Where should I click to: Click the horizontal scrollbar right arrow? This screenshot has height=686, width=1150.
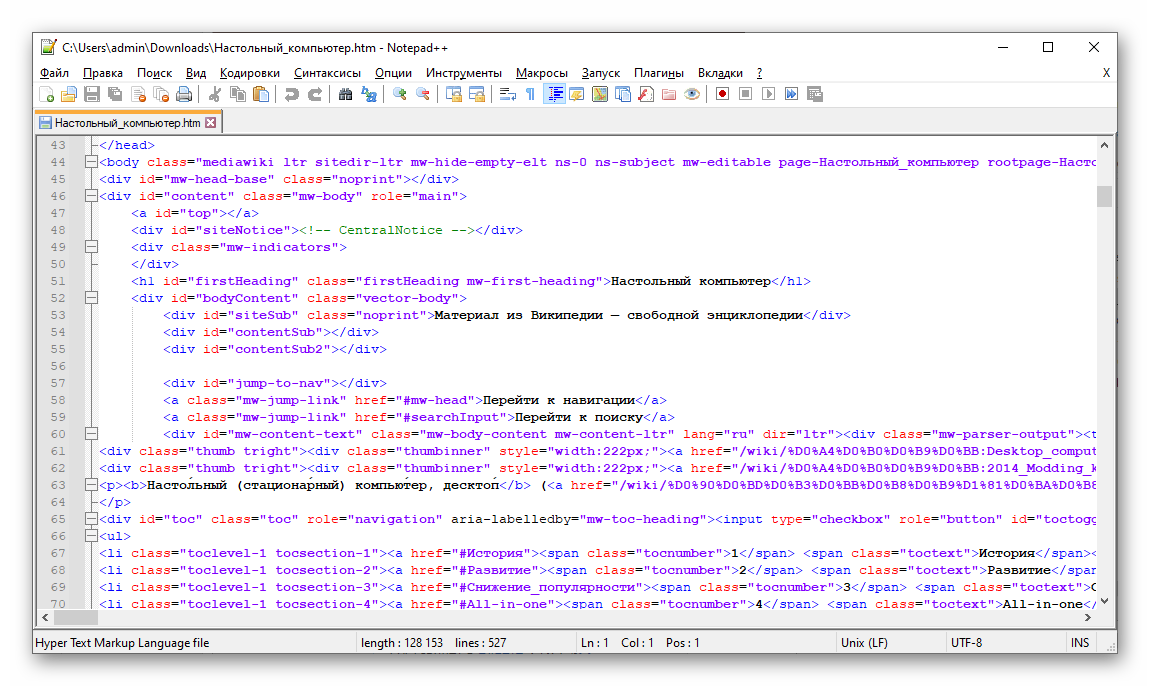(x=1087, y=620)
